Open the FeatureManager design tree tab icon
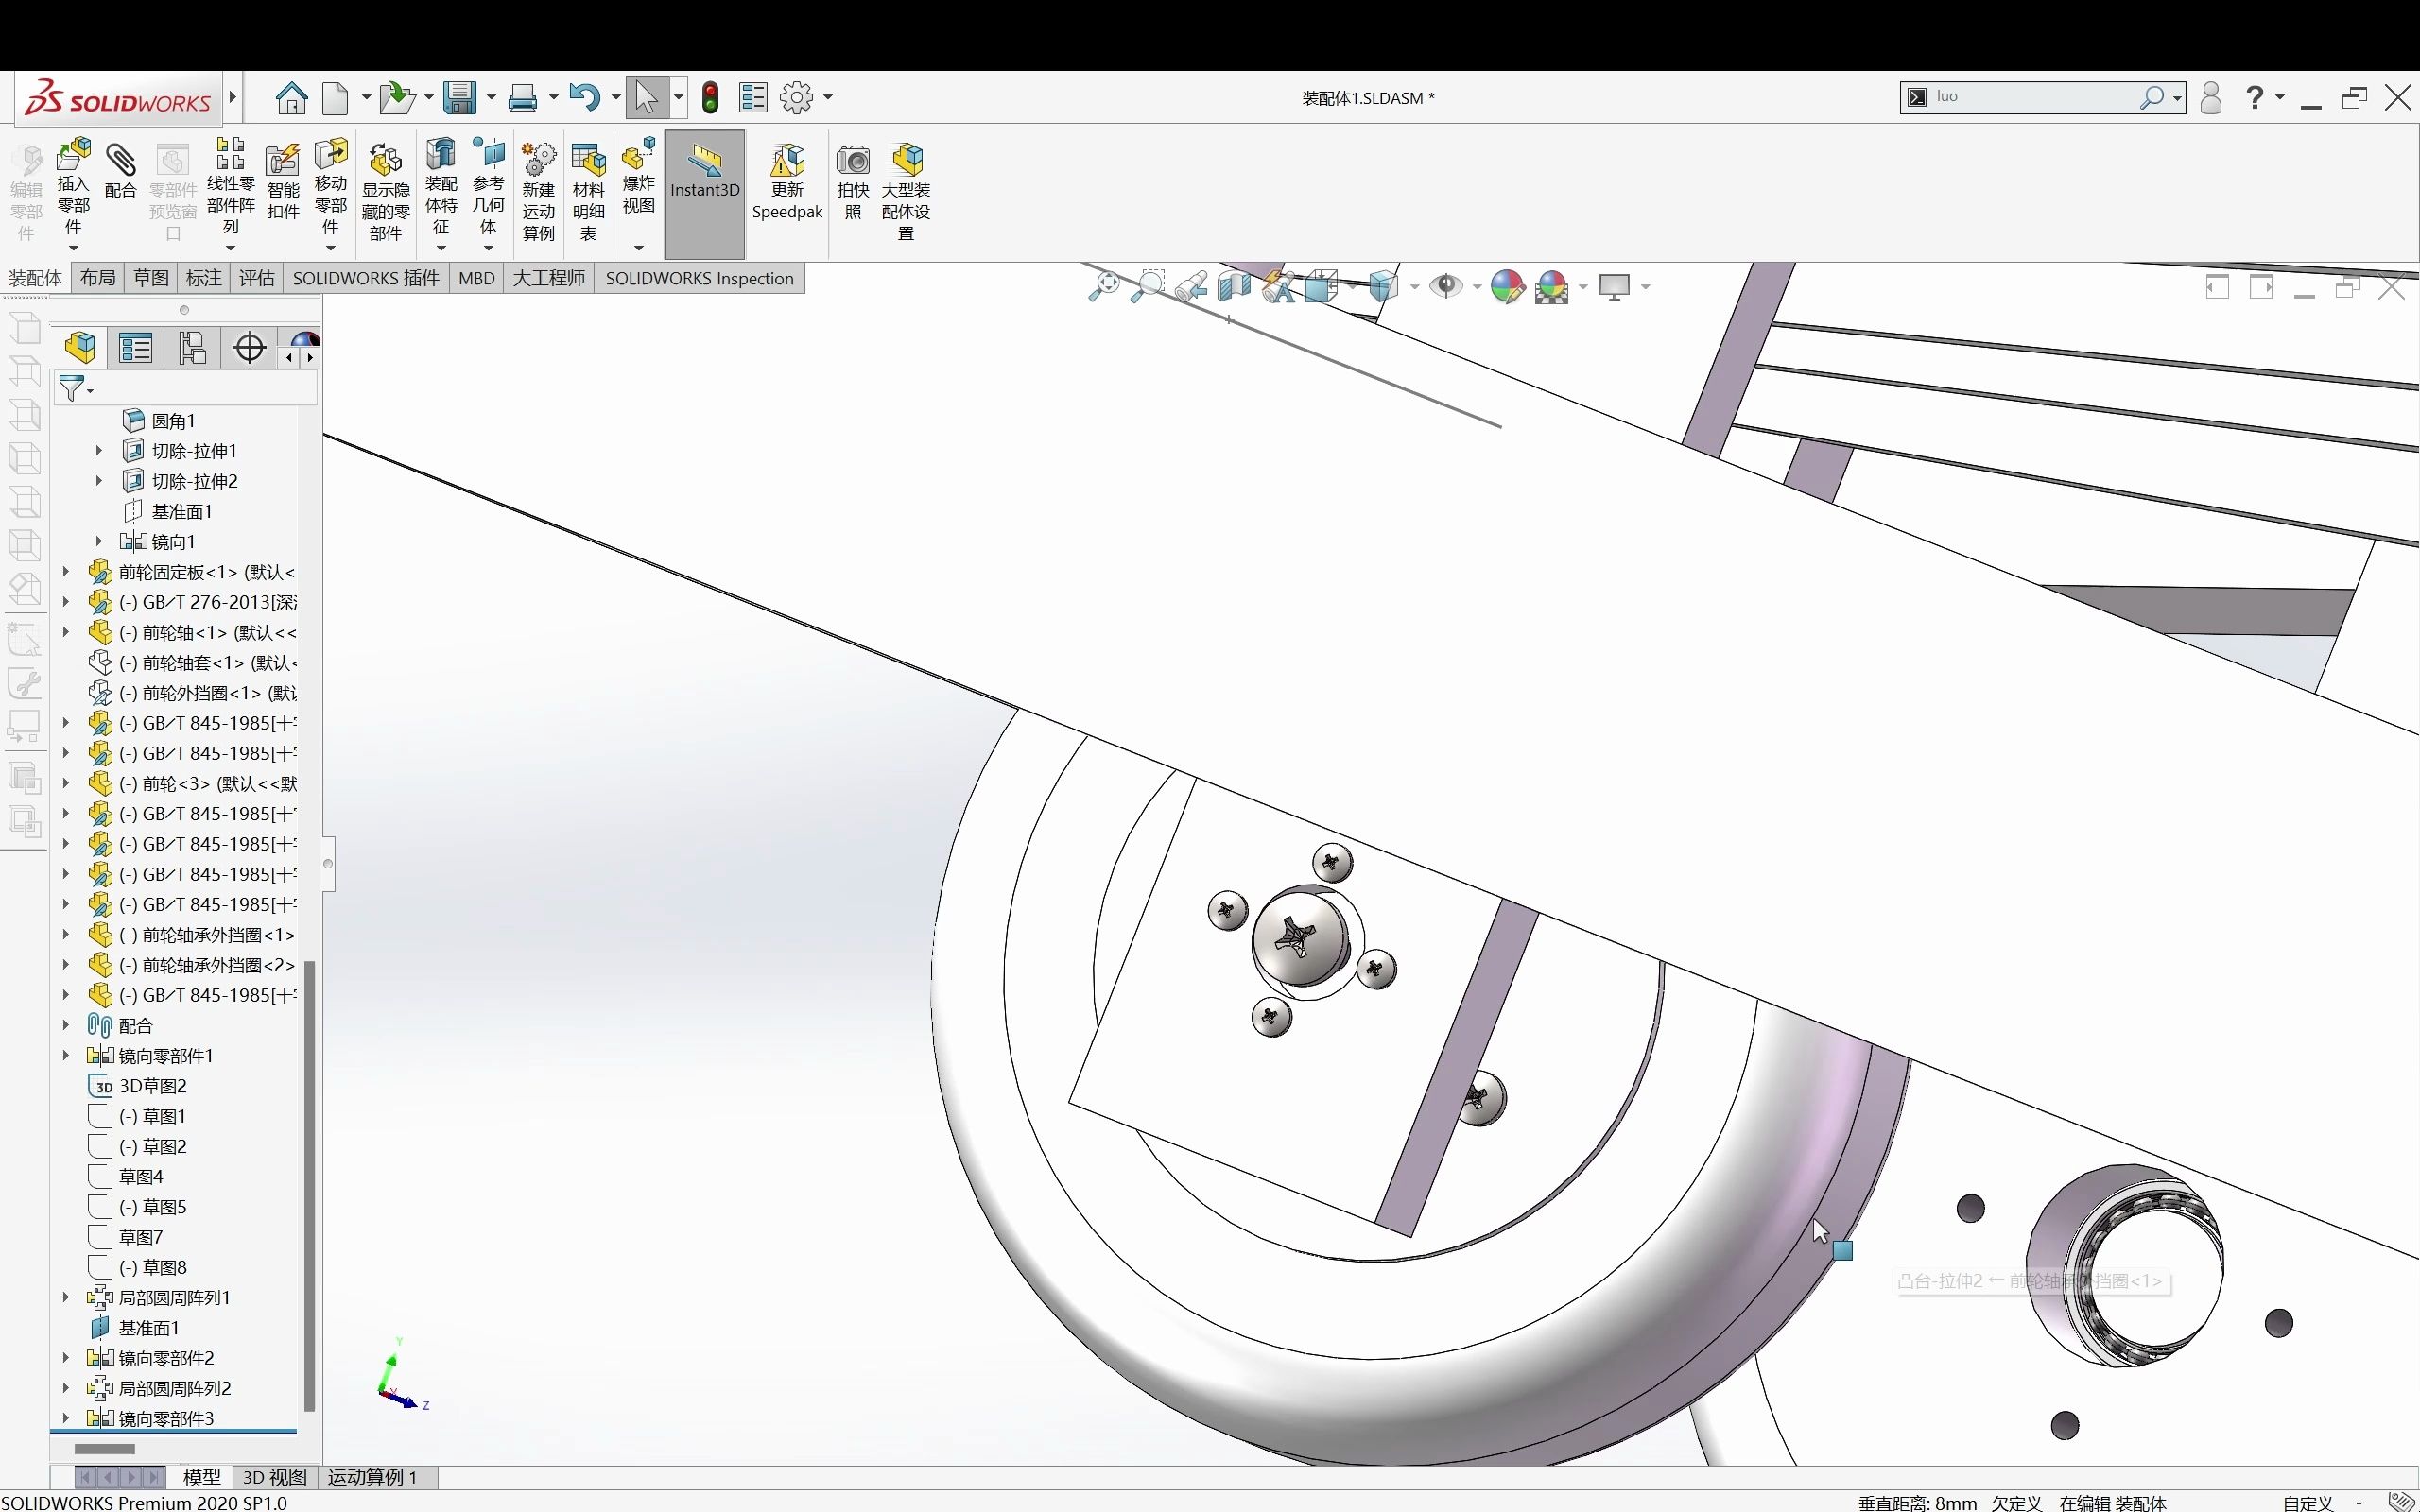This screenshot has height=1512, width=2420. click(x=80, y=347)
